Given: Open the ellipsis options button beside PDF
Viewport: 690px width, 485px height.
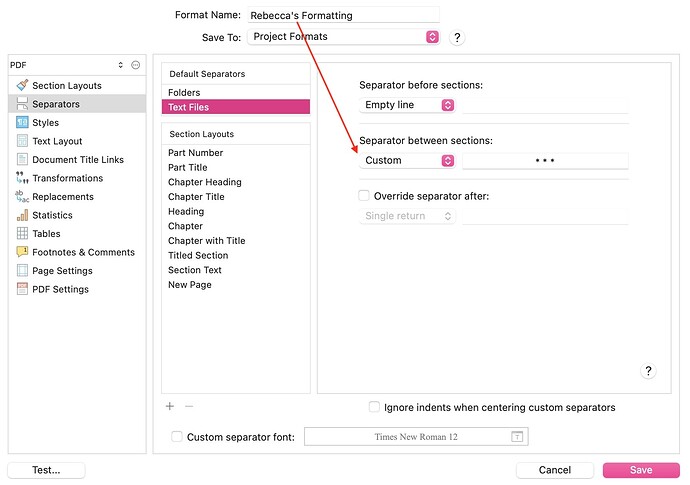Looking at the screenshot, I should [136, 65].
